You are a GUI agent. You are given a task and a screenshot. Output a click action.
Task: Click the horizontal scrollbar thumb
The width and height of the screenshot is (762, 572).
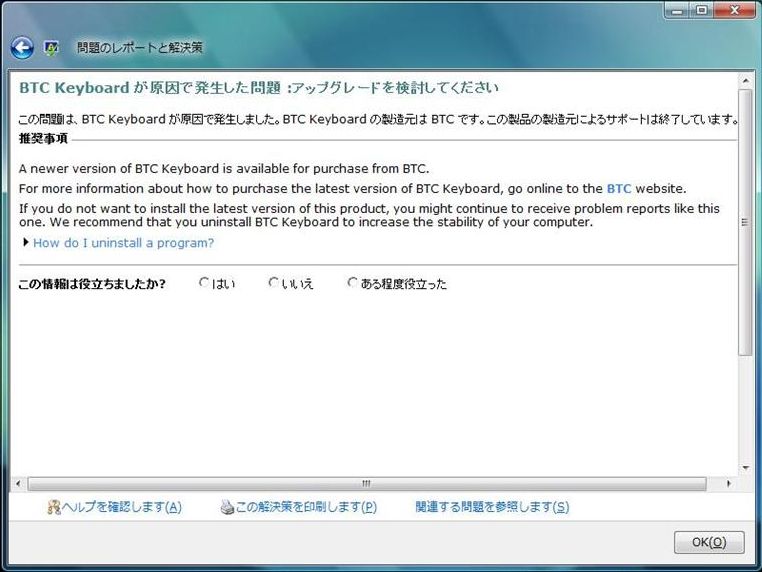click(367, 484)
